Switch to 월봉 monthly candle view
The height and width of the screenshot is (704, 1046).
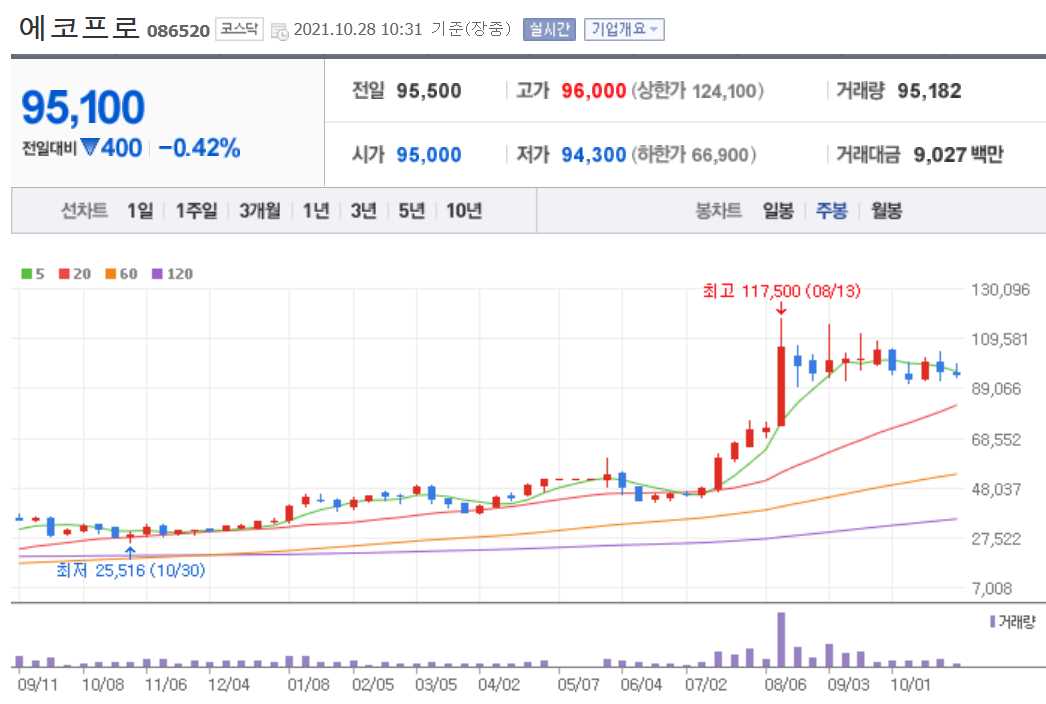tap(886, 211)
